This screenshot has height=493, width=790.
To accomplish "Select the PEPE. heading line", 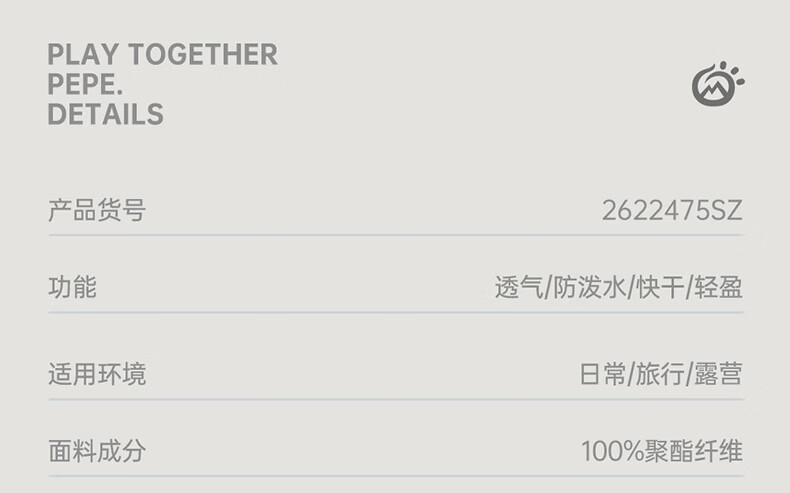I will [85, 85].
